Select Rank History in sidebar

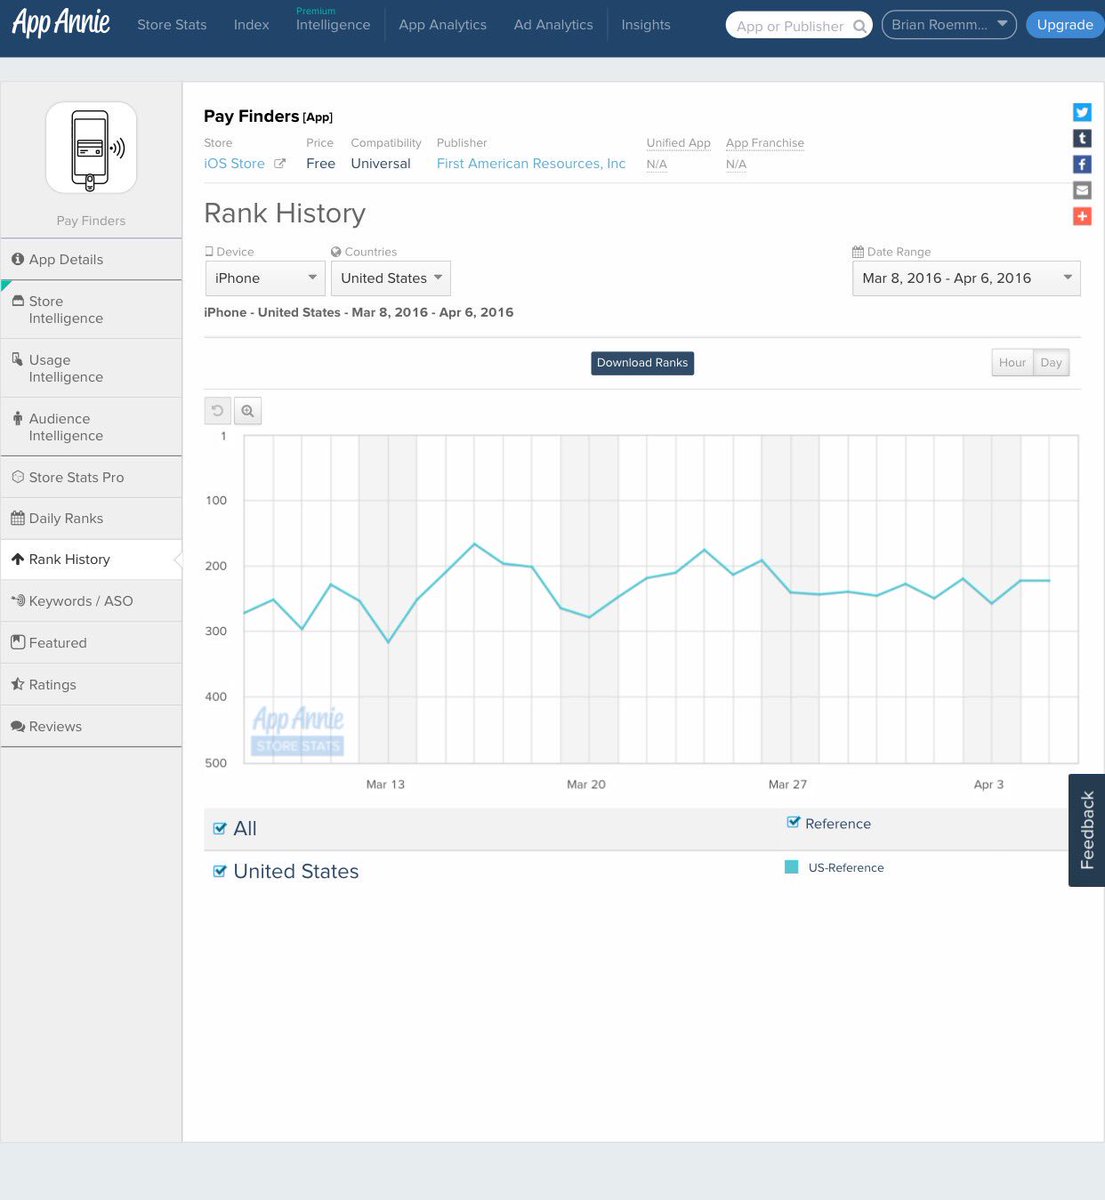tap(91, 559)
